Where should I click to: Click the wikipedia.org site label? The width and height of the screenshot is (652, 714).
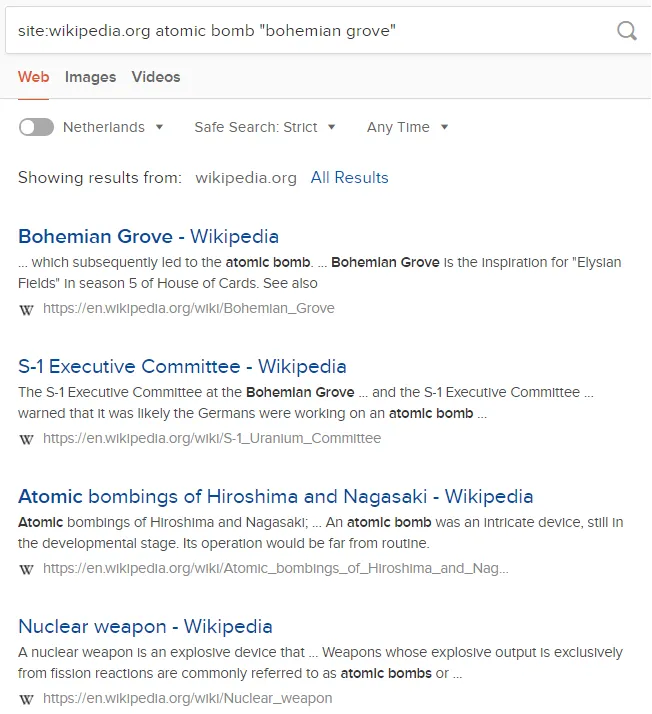[x=246, y=178]
